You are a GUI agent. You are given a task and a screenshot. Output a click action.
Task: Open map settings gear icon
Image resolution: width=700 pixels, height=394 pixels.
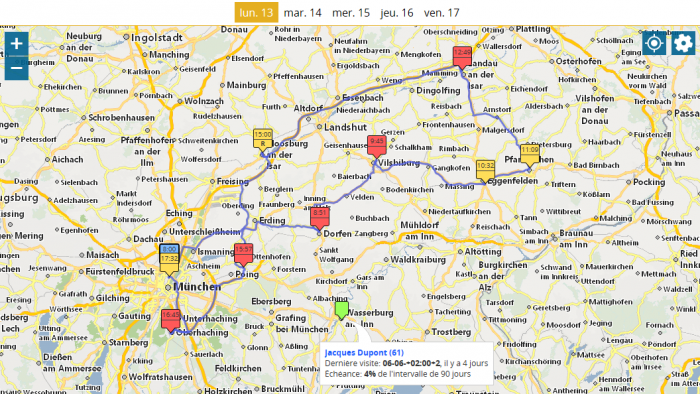[x=683, y=43]
